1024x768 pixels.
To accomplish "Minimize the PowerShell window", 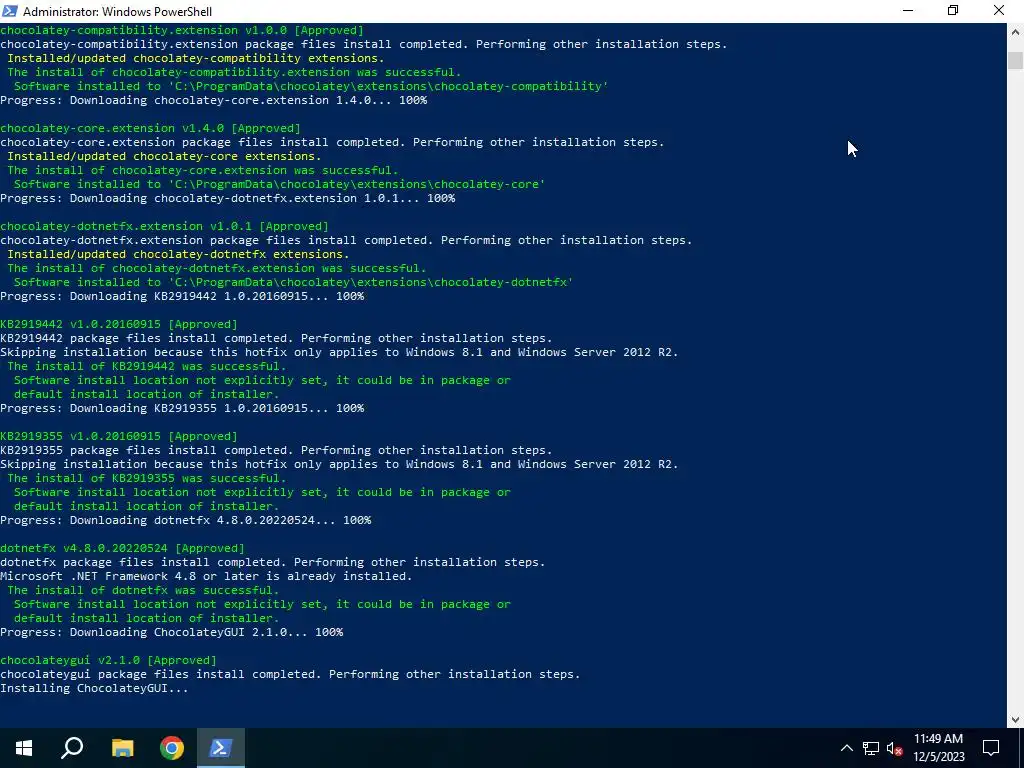I will [908, 11].
